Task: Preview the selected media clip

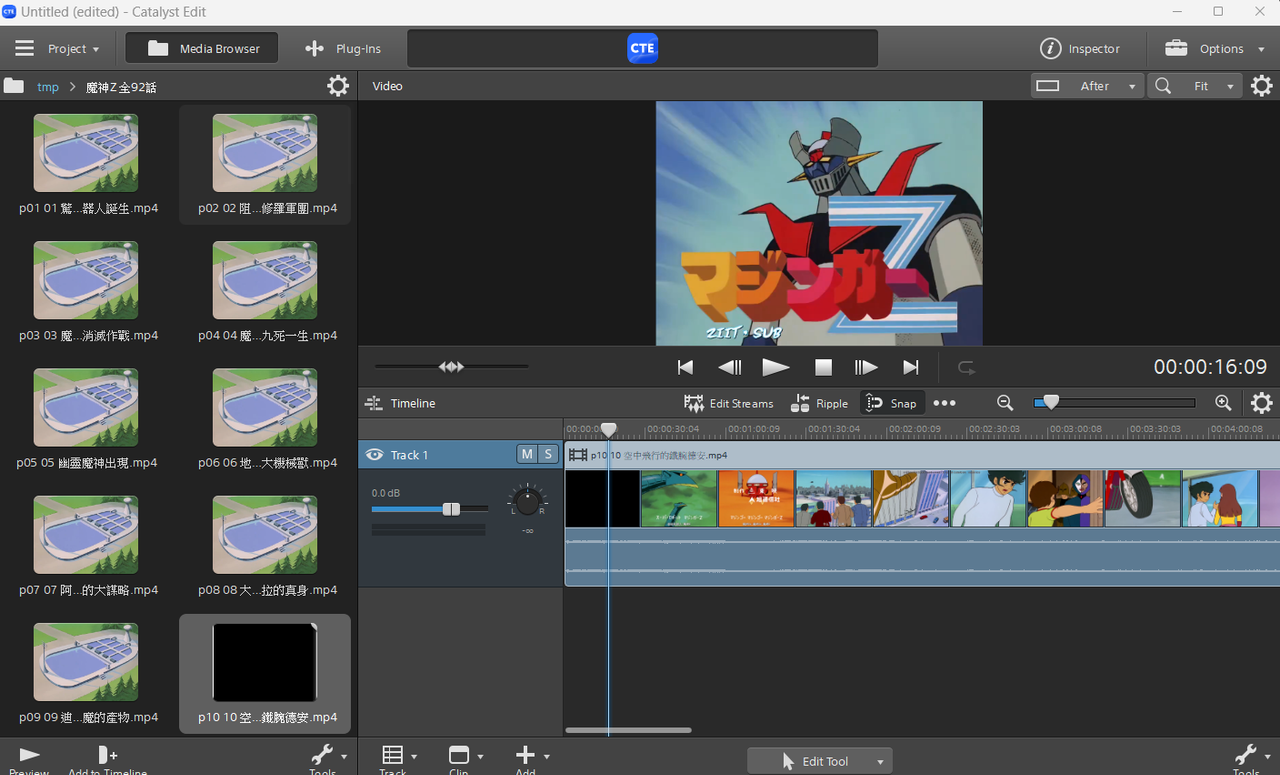Action: (29, 759)
